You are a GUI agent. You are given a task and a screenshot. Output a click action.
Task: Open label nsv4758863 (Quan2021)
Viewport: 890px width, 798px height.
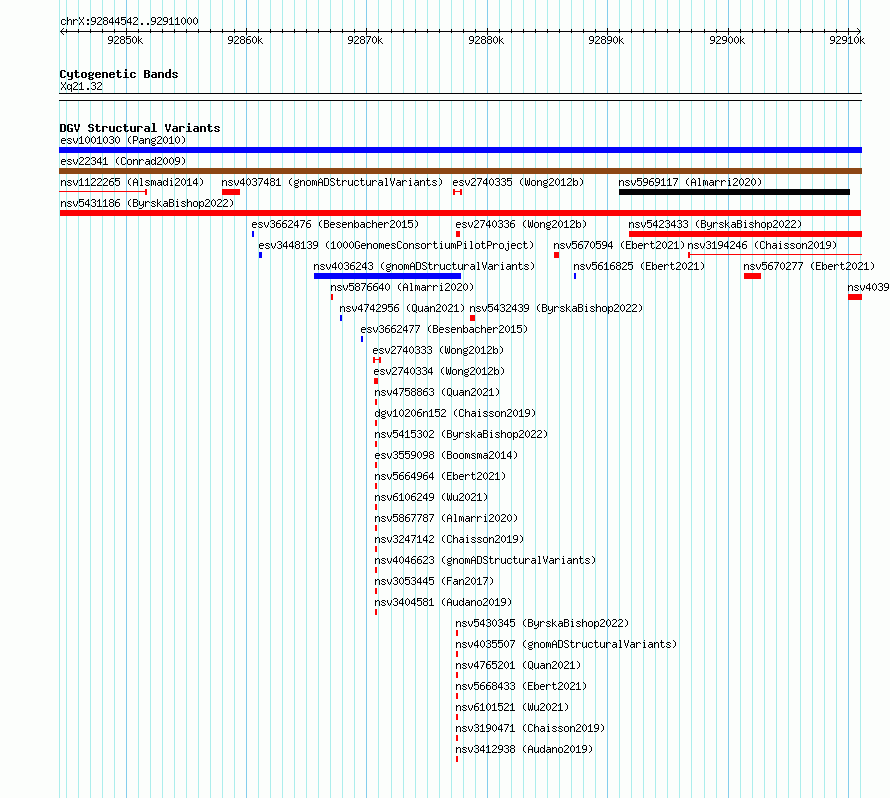[437, 392]
